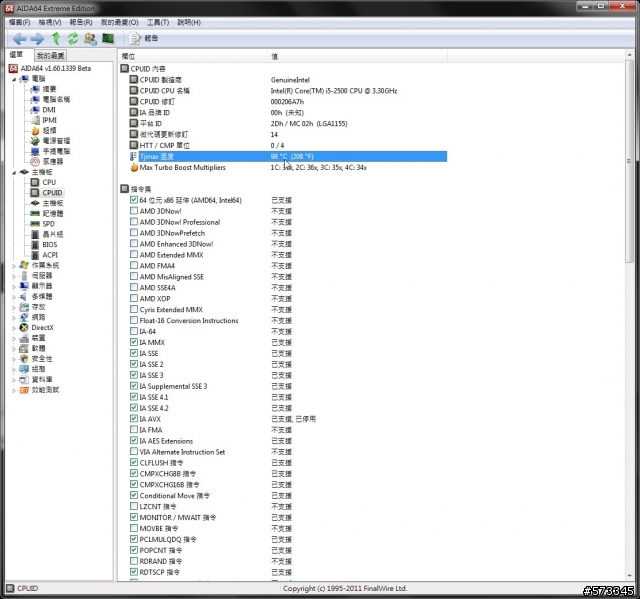This screenshot has height=599, width=640.
Task: Click the green Refresh toolbar icon
Action: pyautogui.click(x=73, y=38)
